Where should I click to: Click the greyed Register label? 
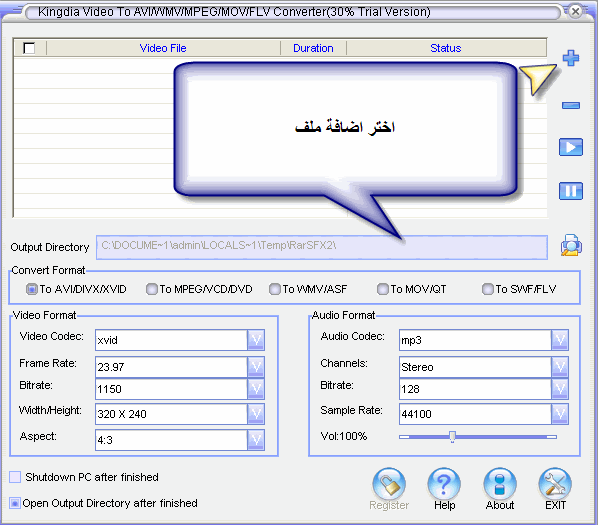click(x=389, y=505)
